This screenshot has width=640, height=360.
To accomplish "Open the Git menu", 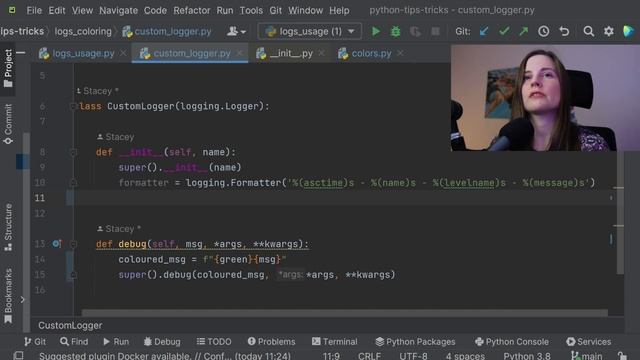I will click(276, 10).
